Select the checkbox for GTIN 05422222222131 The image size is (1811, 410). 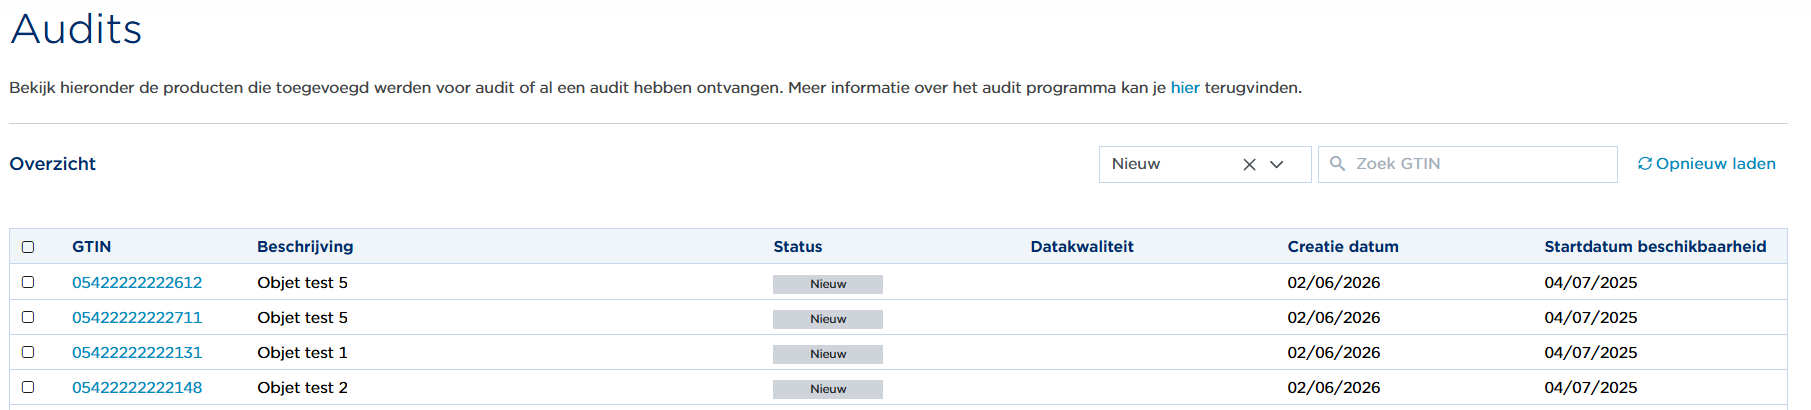(x=28, y=352)
